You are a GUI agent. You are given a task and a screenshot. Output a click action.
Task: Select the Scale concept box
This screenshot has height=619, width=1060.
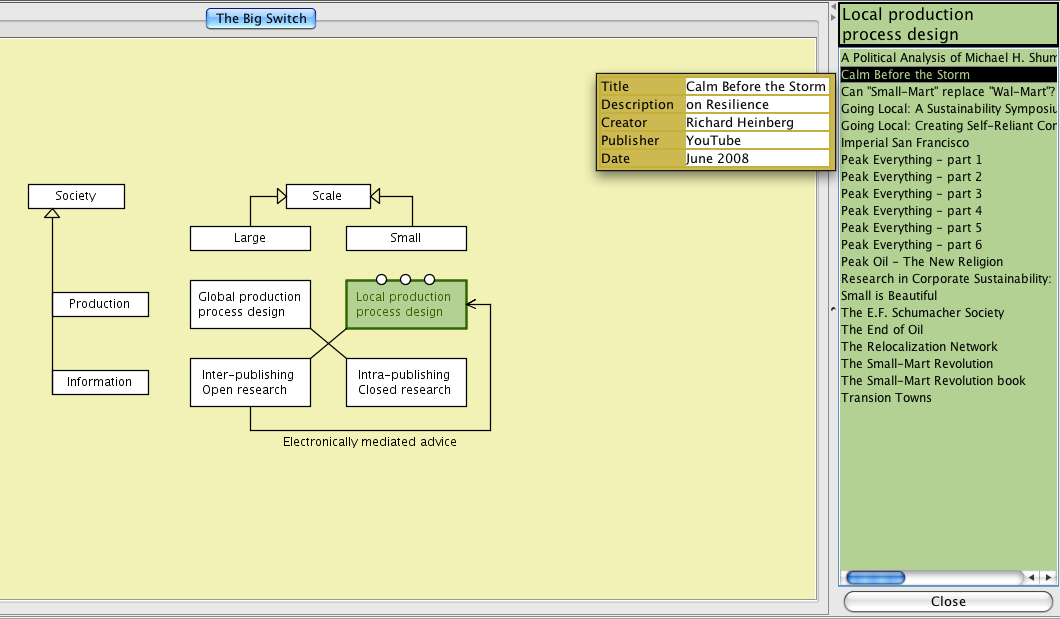(x=327, y=196)
